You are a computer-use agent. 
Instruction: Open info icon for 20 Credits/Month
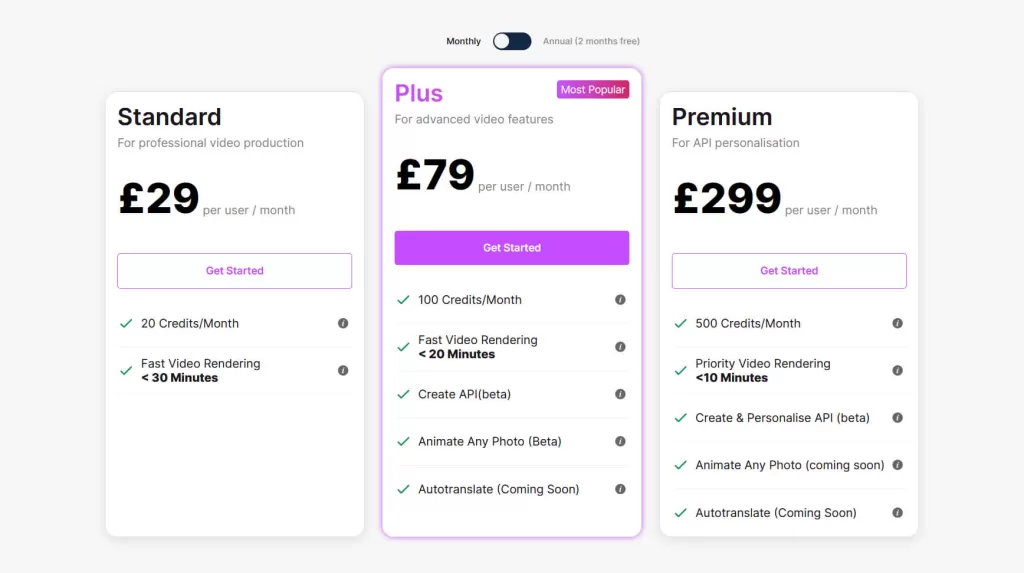pos(343,323)
